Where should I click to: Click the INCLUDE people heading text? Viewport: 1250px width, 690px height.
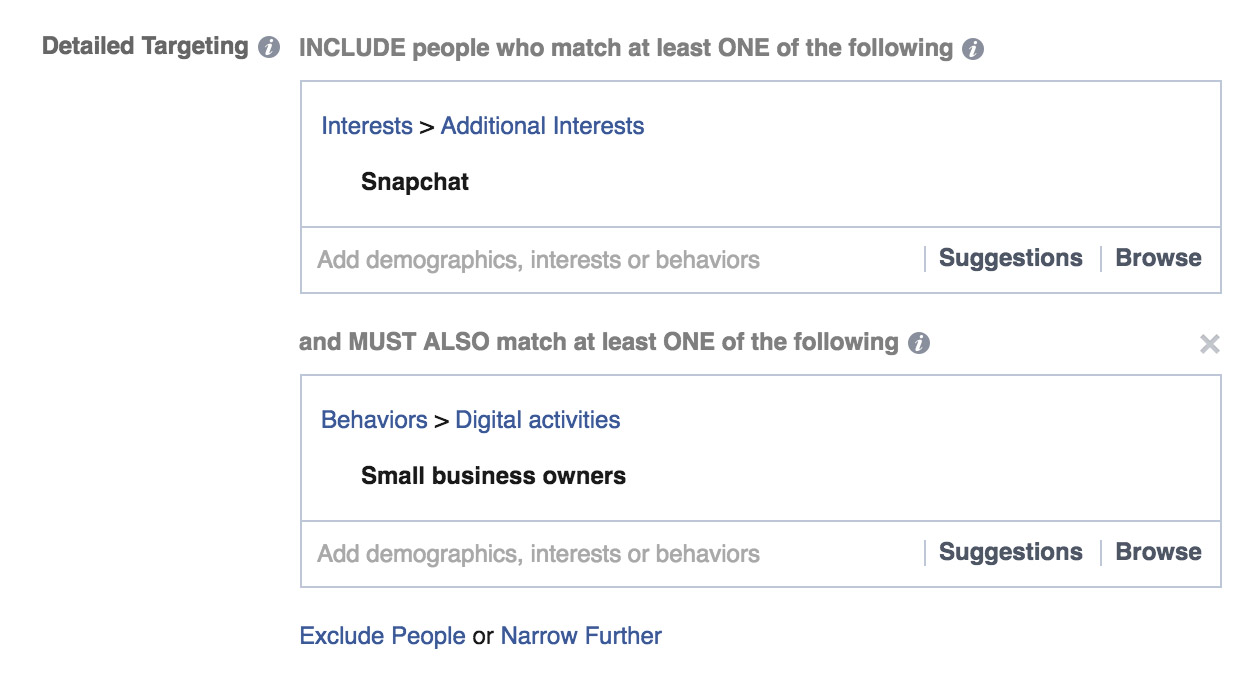point(626,48)
